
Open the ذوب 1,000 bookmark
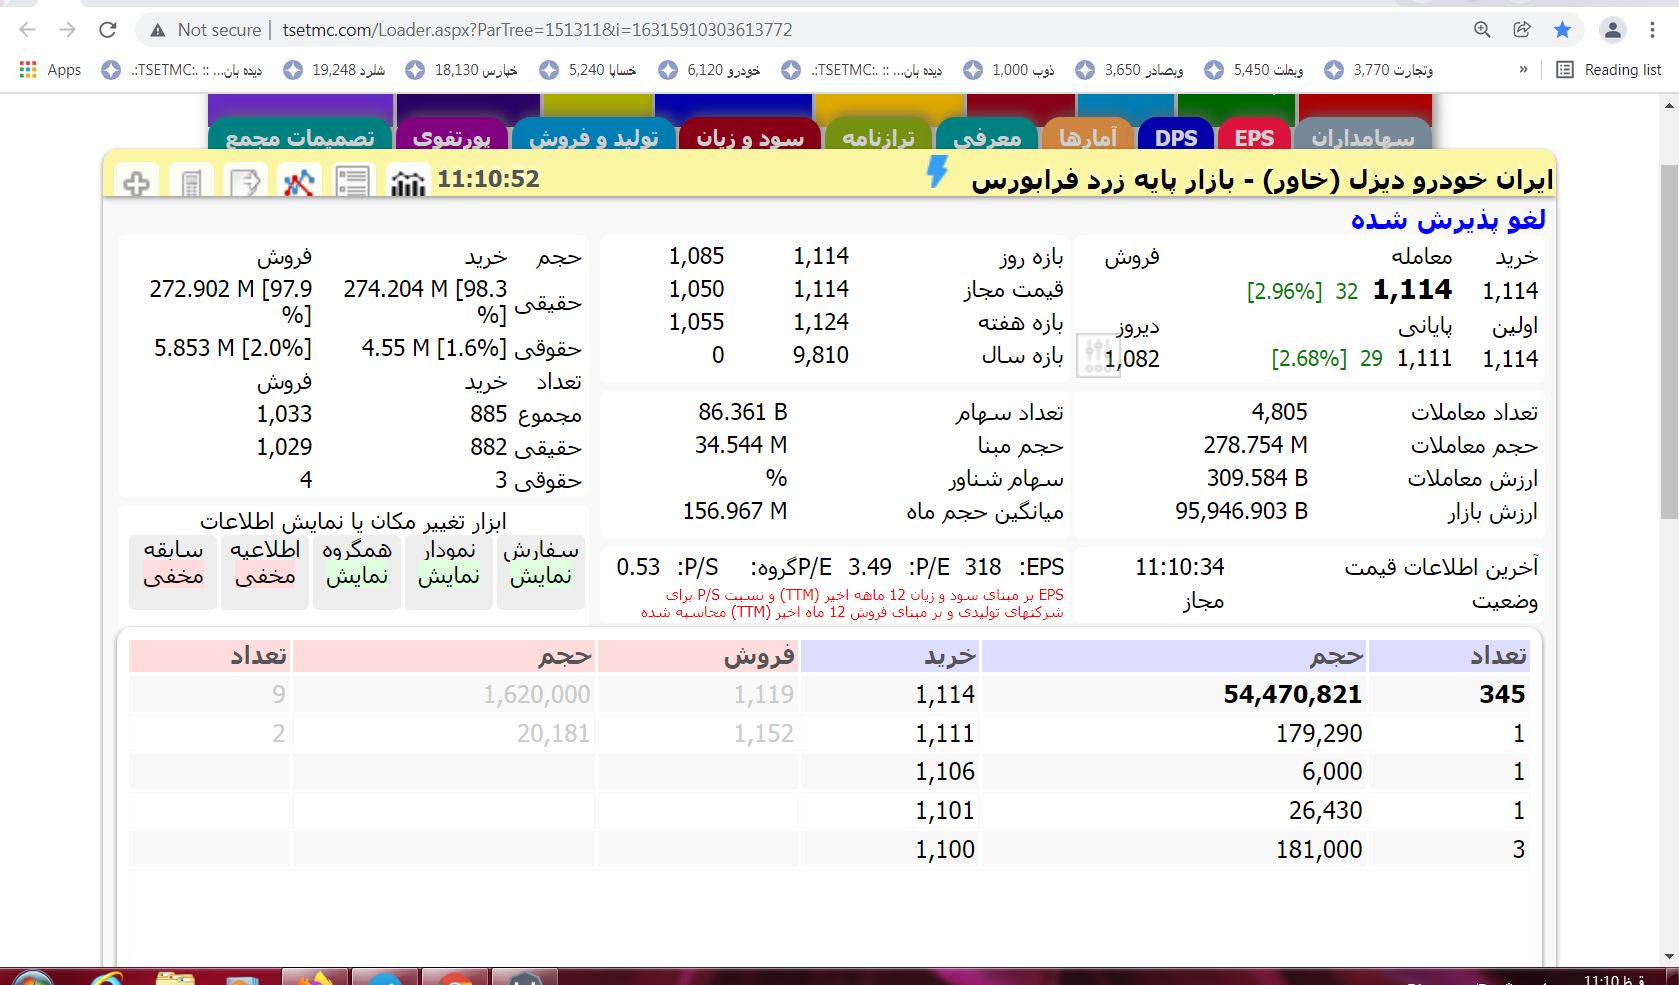[1008, 70]
